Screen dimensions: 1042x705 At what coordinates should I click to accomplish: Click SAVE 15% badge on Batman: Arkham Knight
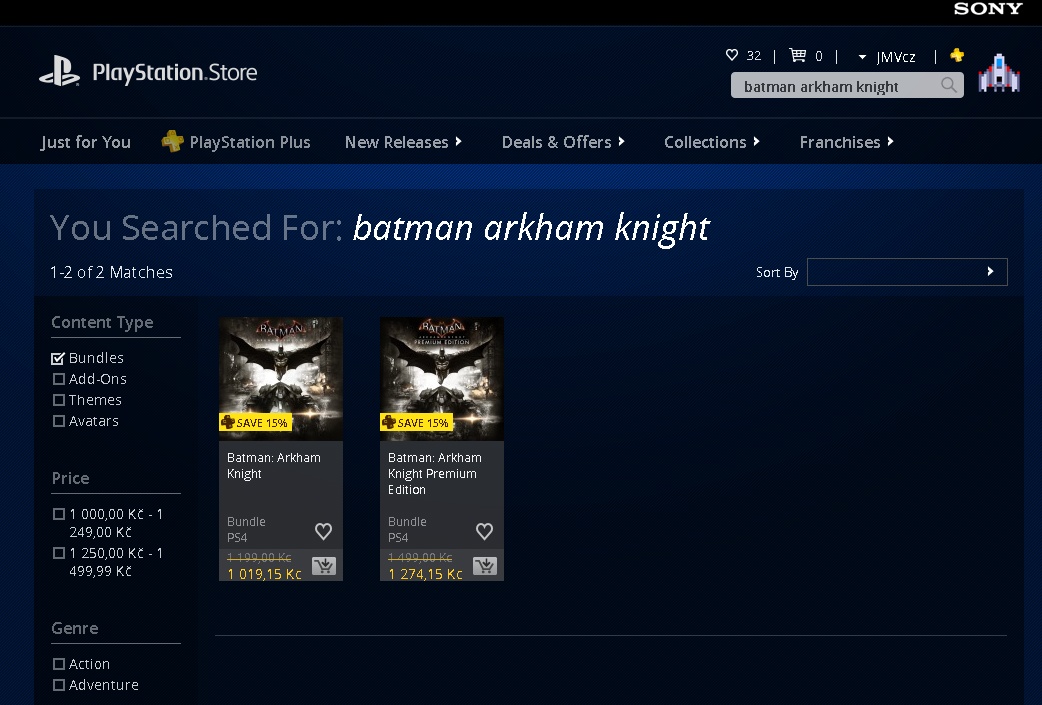[x=255, y=422]
